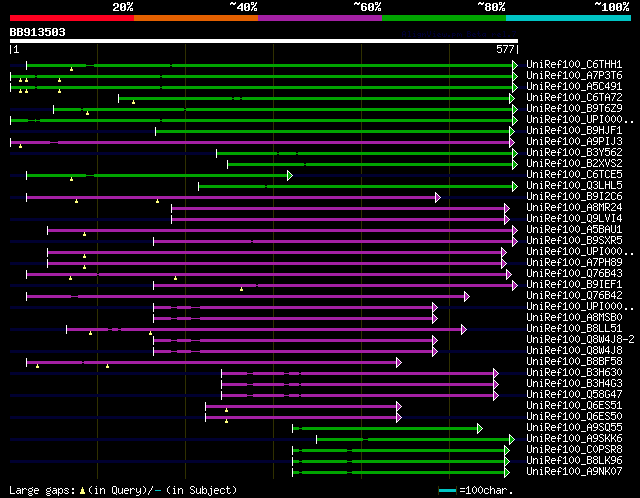Select the UniRef100_Q8W4J8-2 label
Image resolution: width=640 pixels, height=498 pixels.
[580, 340]
